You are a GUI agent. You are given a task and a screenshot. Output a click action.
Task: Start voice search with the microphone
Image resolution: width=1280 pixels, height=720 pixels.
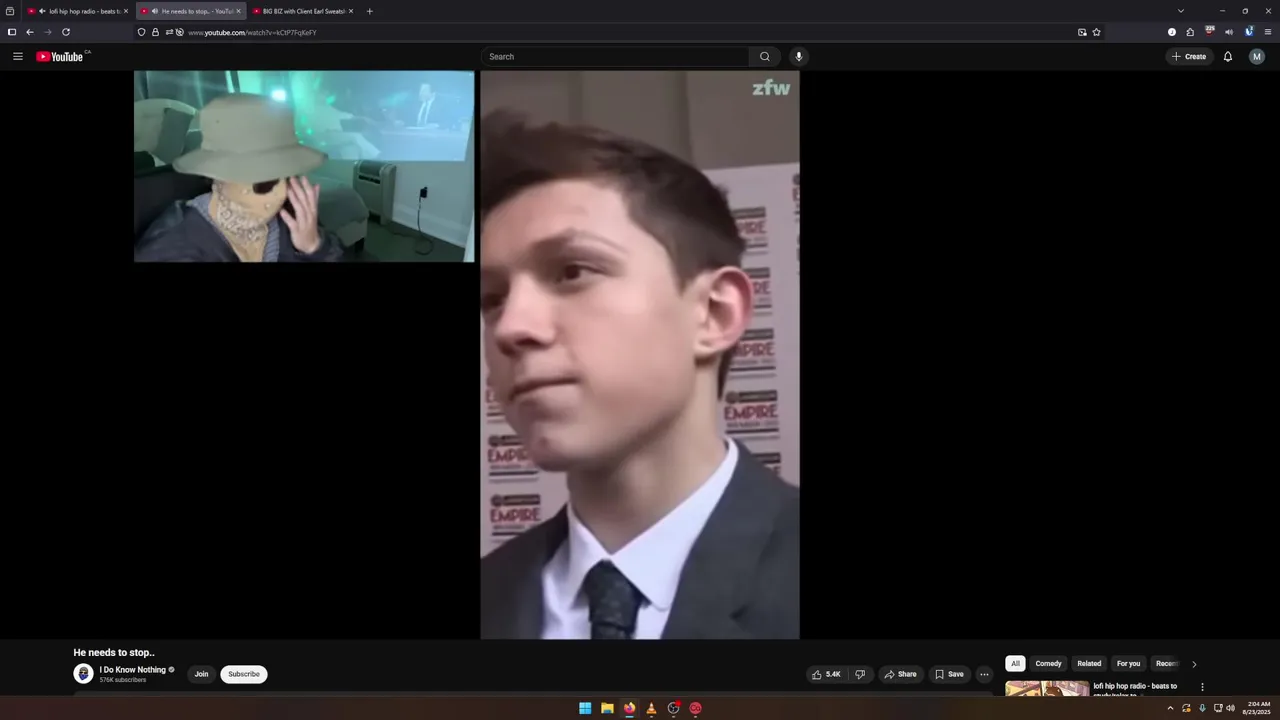click(x=798, y=57)
